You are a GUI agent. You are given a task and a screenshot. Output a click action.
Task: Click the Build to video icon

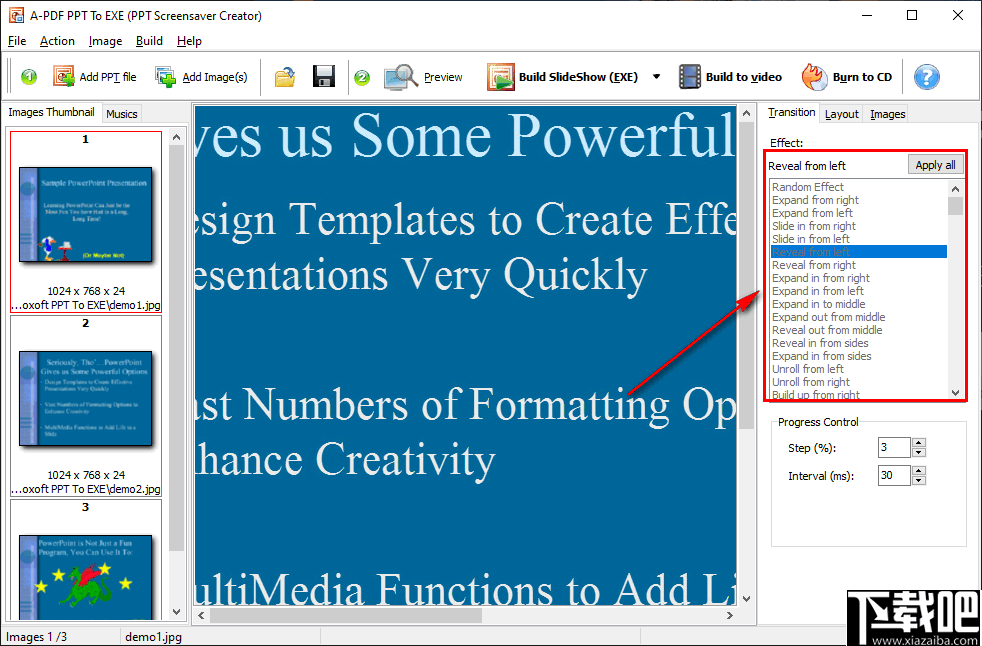click(x=690, y=76)
